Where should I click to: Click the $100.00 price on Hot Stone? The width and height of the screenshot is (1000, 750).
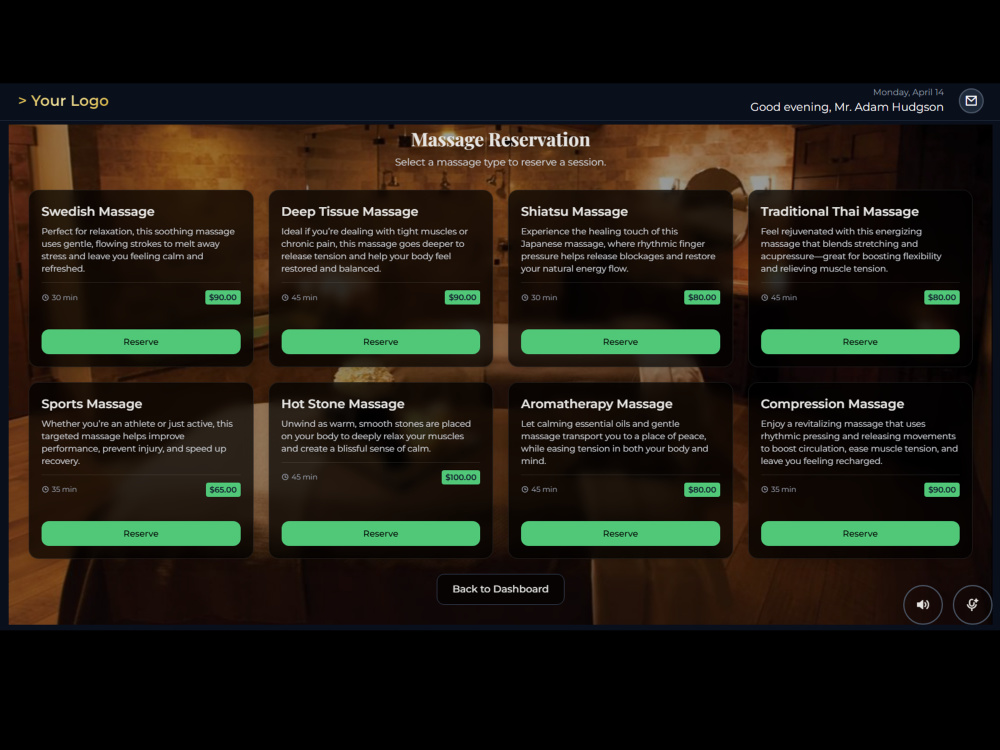point(460,477)
